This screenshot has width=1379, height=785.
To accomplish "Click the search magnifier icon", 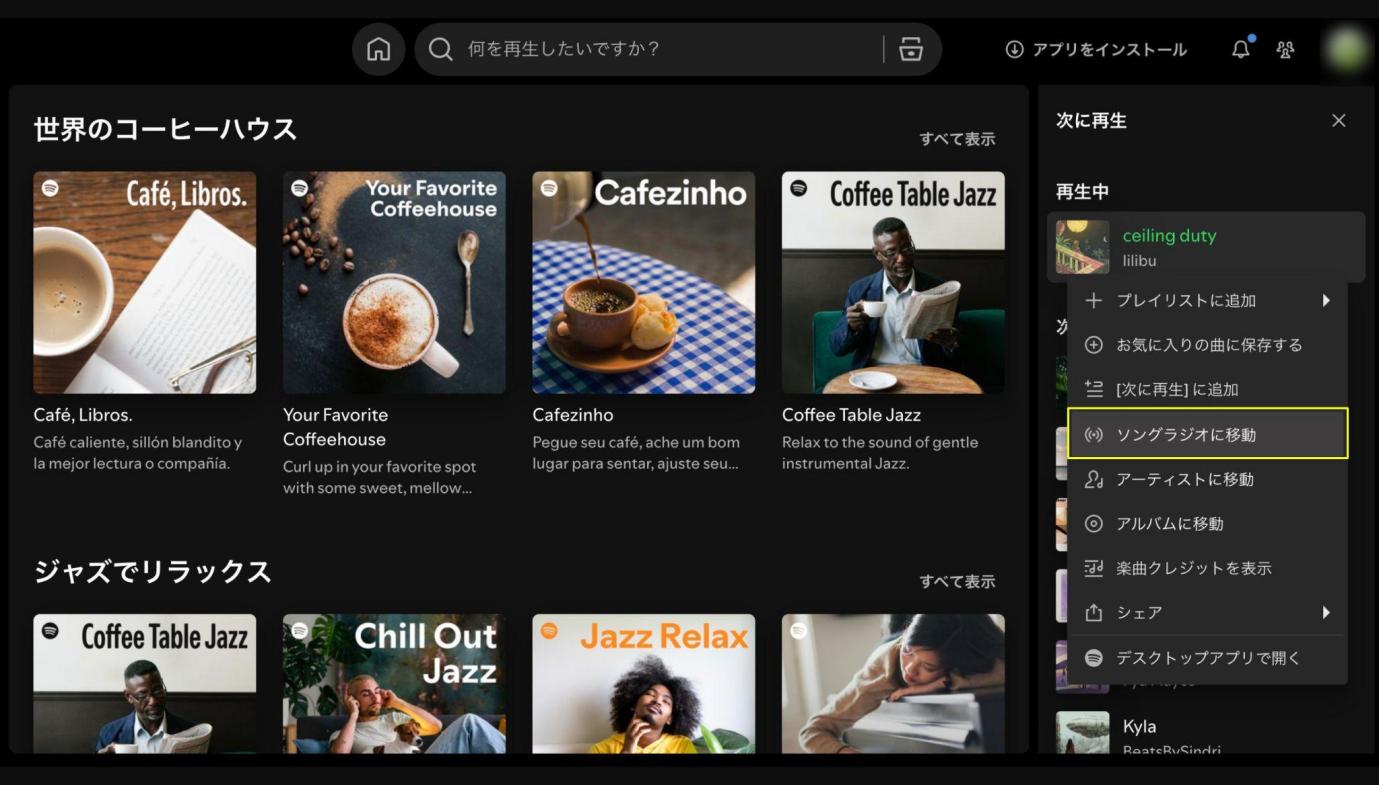I will tap(440, 49).
